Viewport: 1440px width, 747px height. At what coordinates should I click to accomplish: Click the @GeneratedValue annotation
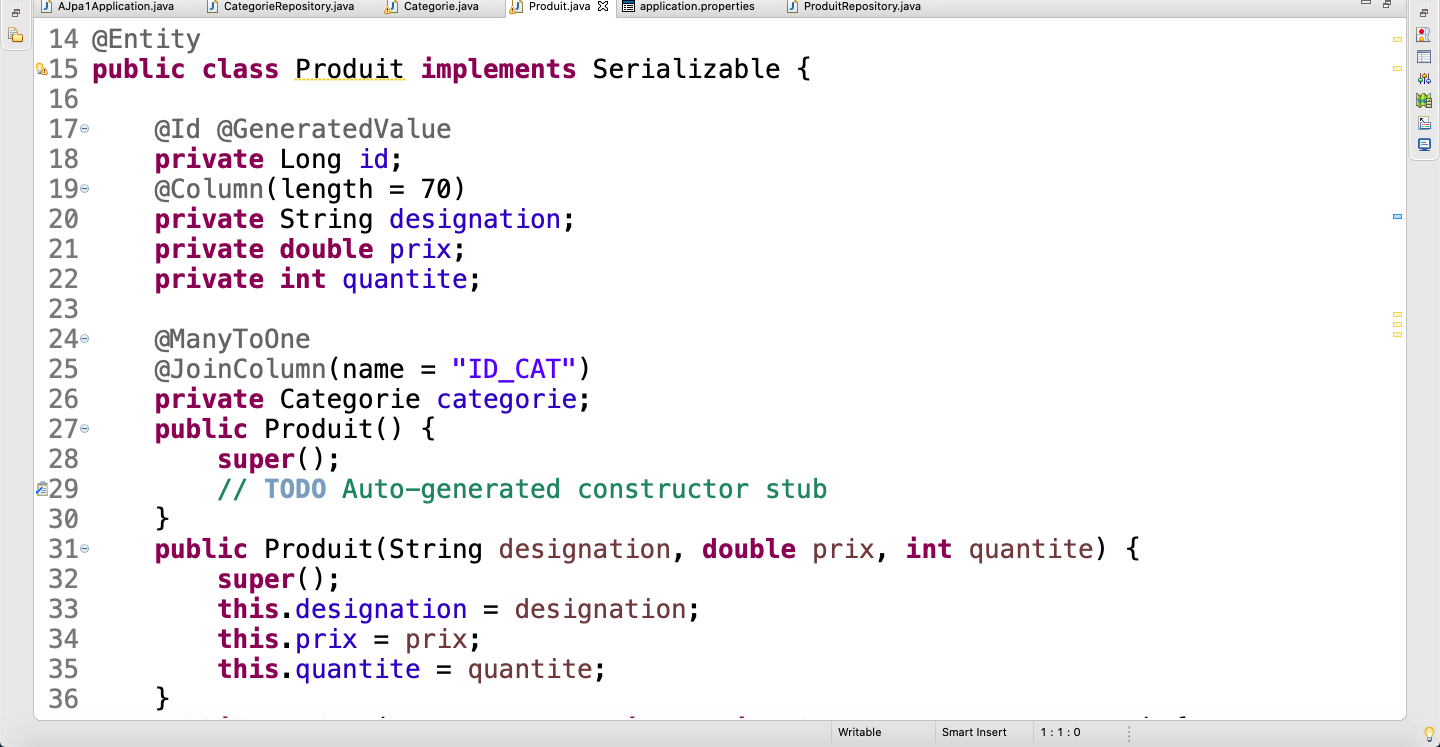tap(334, 129)
